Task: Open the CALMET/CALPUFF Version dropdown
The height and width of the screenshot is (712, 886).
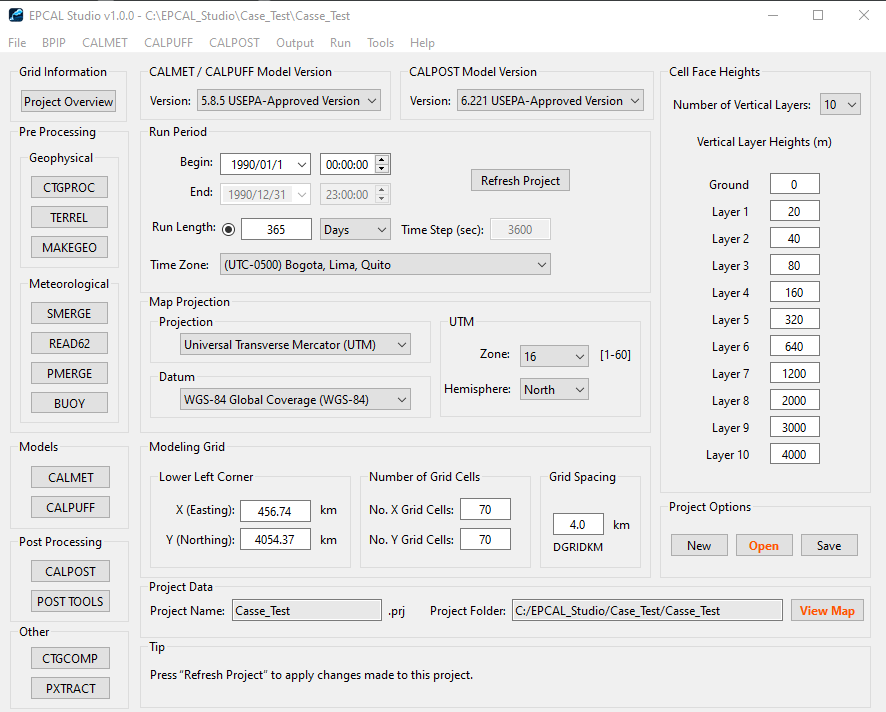Action: click(289, 101)
